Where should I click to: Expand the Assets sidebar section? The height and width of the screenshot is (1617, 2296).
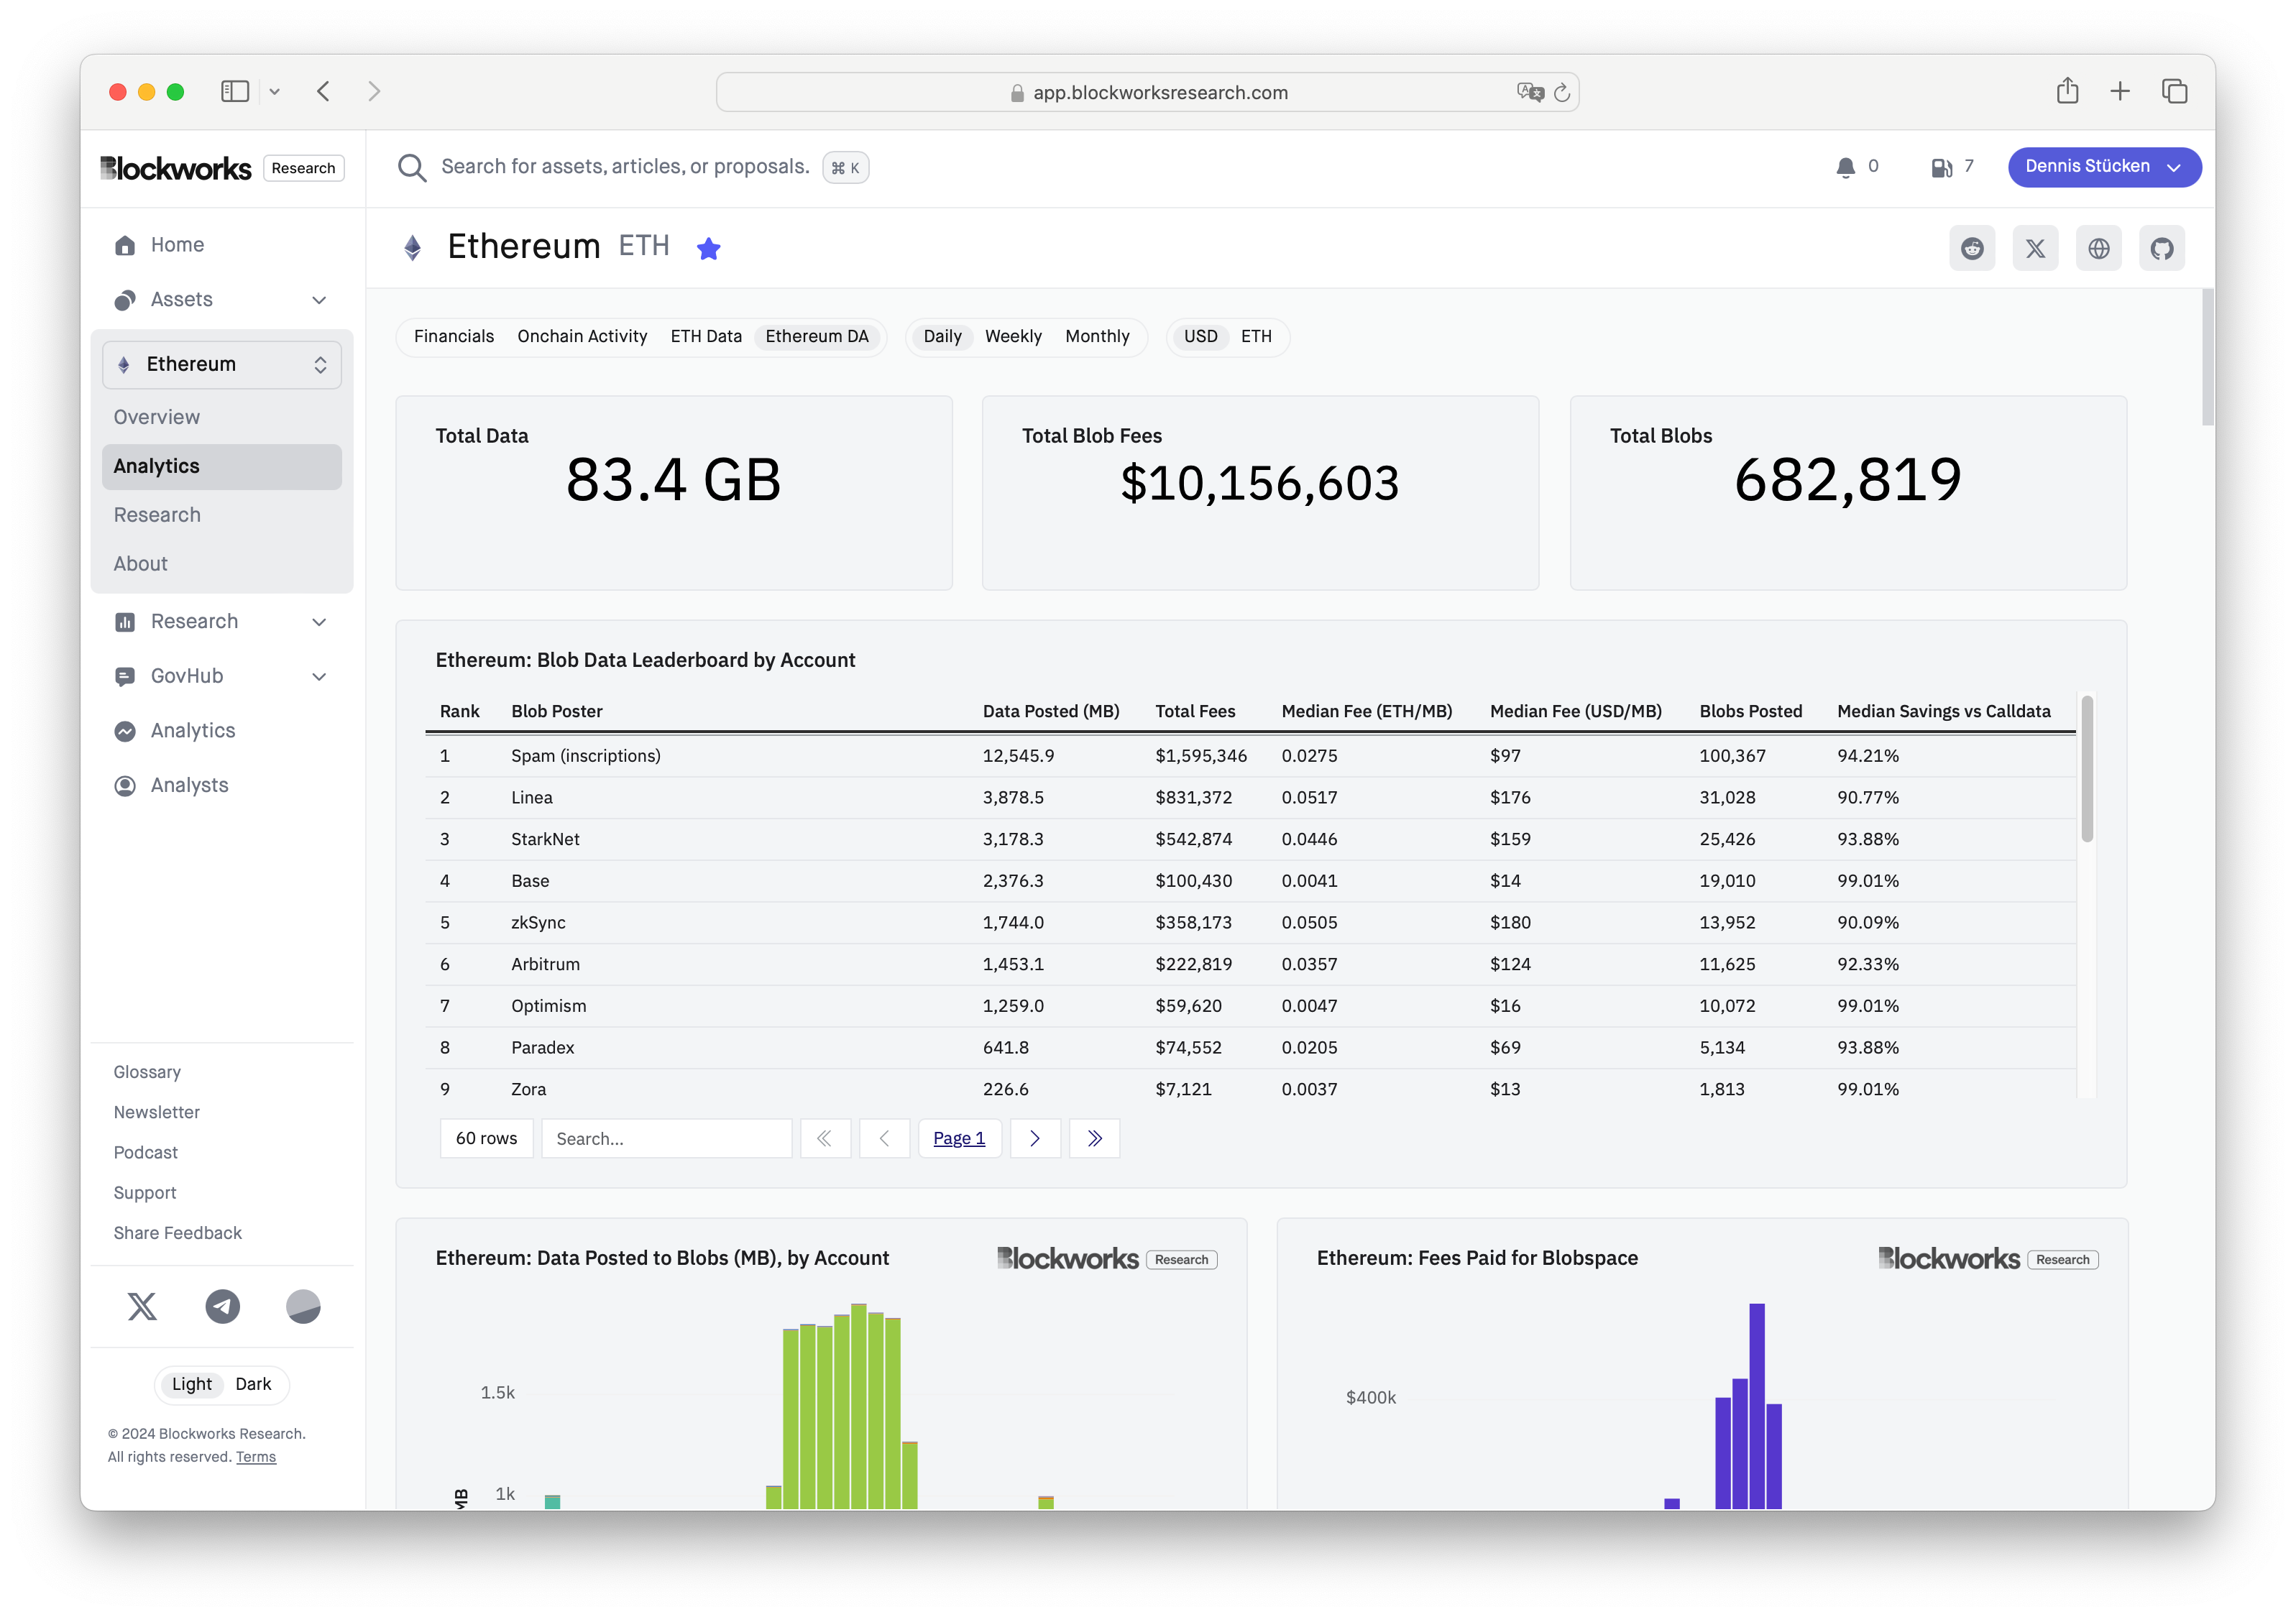319,300
